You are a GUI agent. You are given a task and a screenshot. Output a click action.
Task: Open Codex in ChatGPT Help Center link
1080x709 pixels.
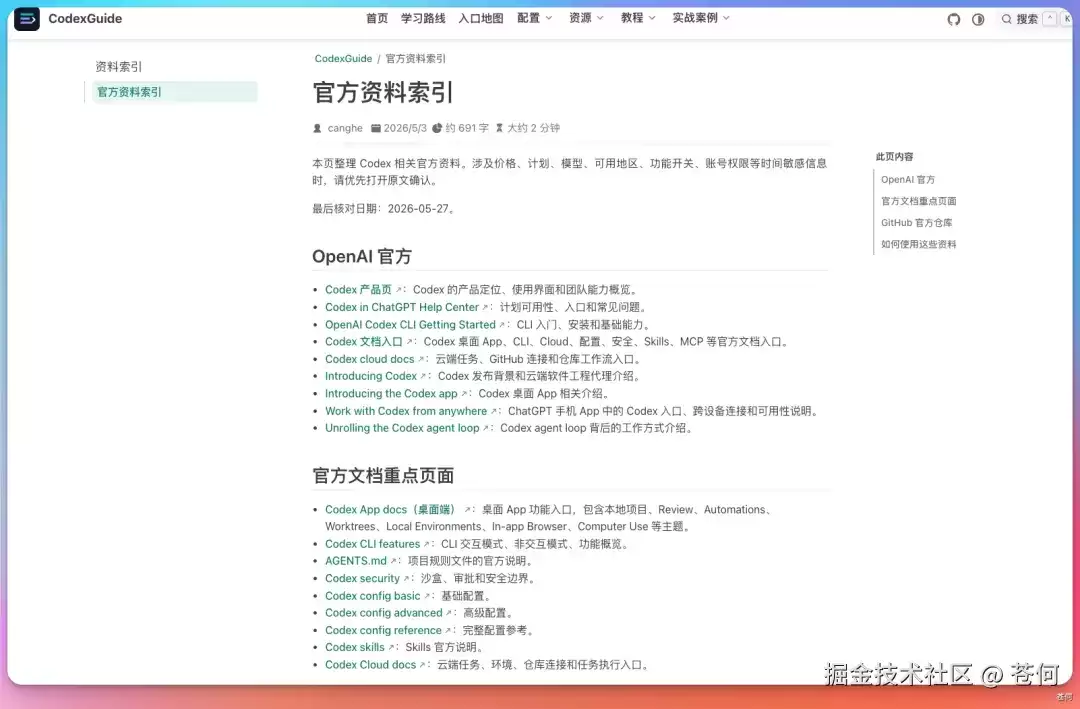[402, 307]
